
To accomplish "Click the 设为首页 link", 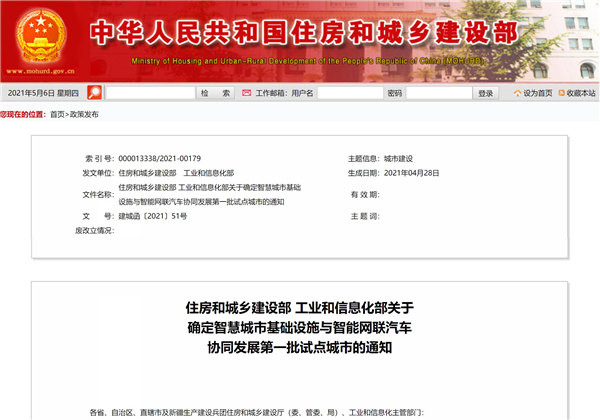I will coord(538,93).
